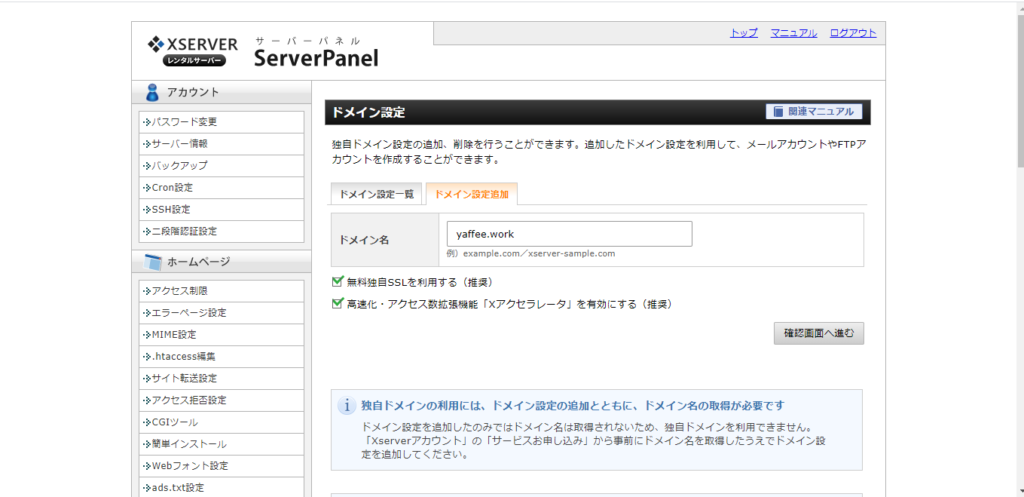Focus the ドメイン名 input field

pos(569,234)
